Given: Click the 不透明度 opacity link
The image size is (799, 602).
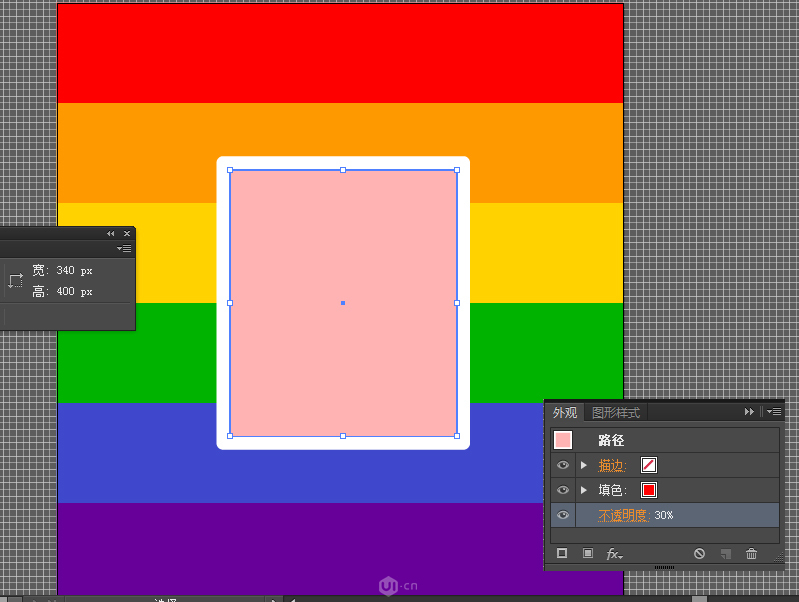Looking at the screenshot, I should point(624,515).
